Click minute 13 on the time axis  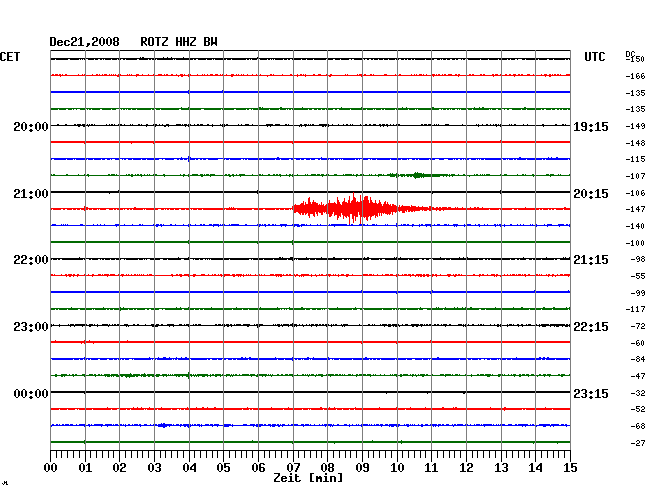click(501, 467)
